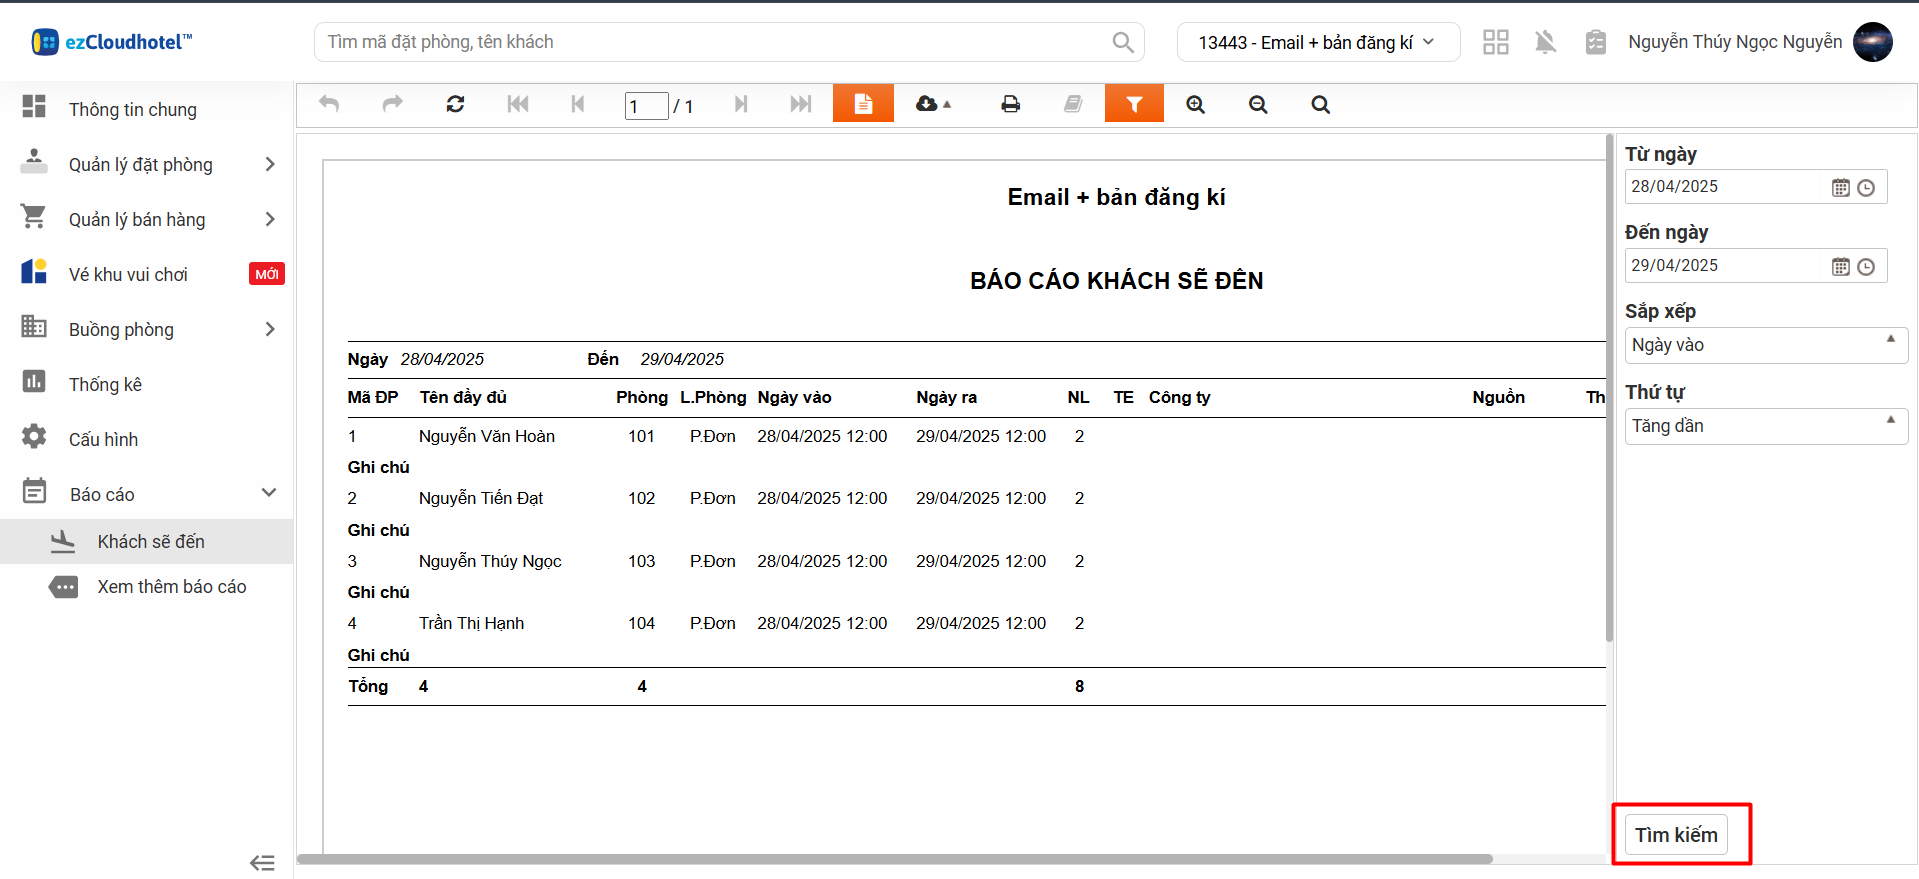Open the export cloud download menu
Screen dimensions: 1919x879
coord(932,104)
